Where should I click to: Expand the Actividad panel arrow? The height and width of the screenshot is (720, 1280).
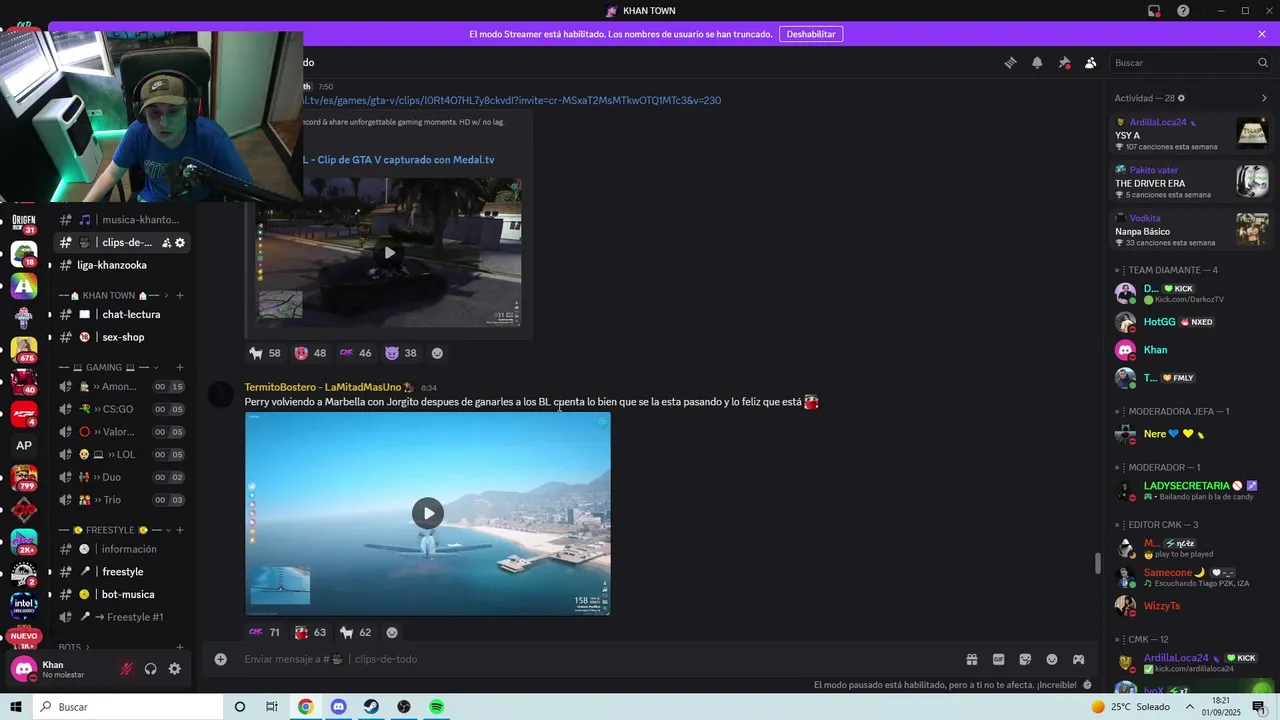click(1264, 98)
